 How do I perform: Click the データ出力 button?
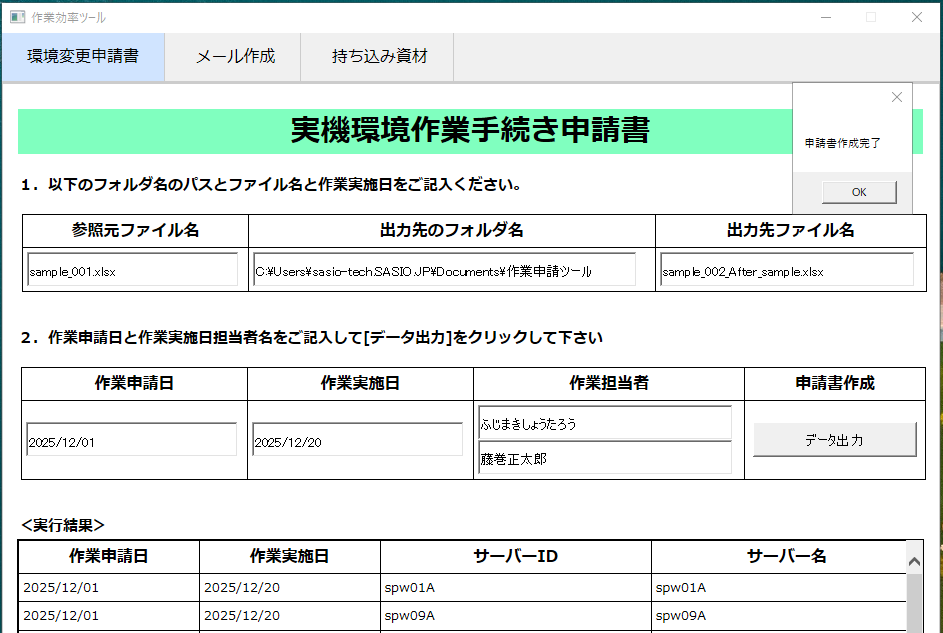(x=834, y=440)
